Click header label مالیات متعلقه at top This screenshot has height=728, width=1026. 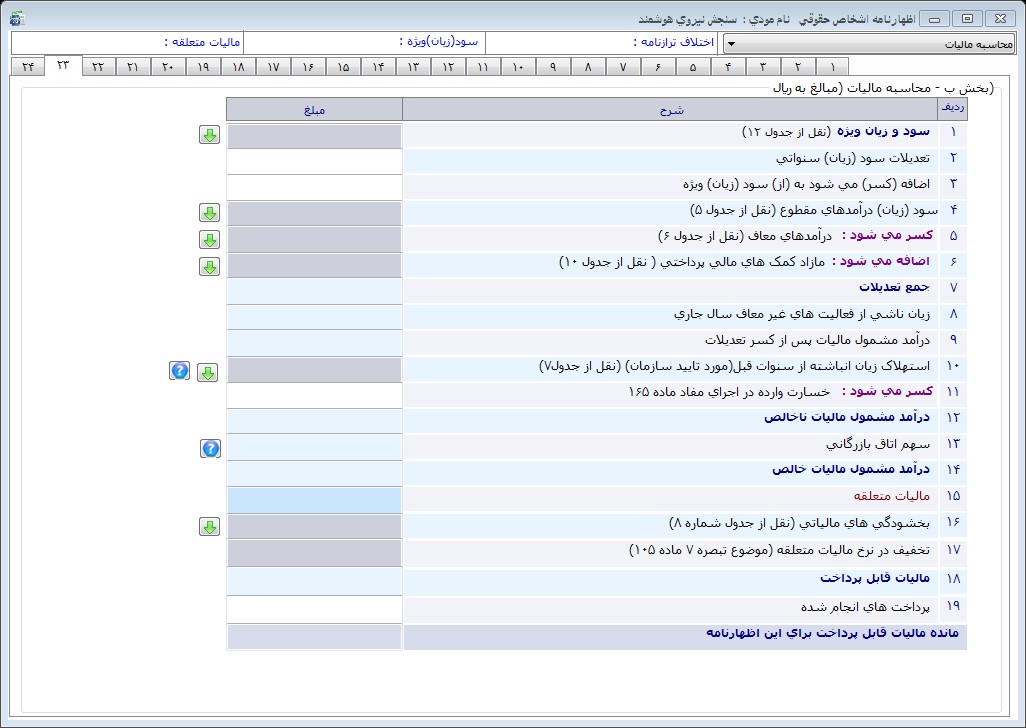tap(202, 43)
